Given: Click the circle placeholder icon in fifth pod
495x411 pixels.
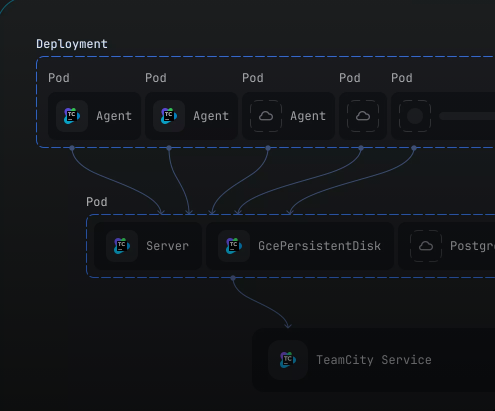Looking at the screenshot, I should [x=415, y=116].
